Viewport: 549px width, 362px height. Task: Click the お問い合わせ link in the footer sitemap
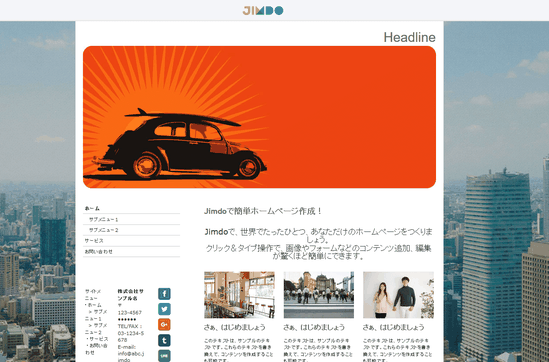(96, 349)
